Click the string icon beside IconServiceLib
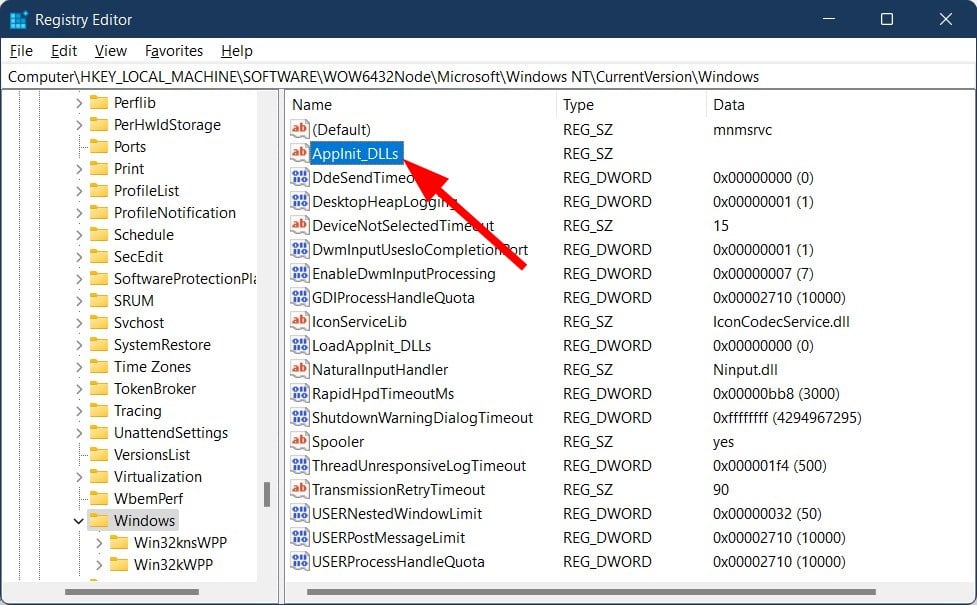The height and width of the screenshot is (605, 977). click(x=300, y=321)
